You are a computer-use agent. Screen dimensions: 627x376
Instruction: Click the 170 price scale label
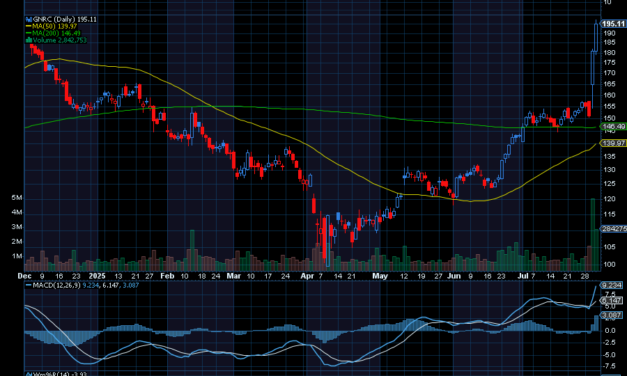tap(609, 73)
